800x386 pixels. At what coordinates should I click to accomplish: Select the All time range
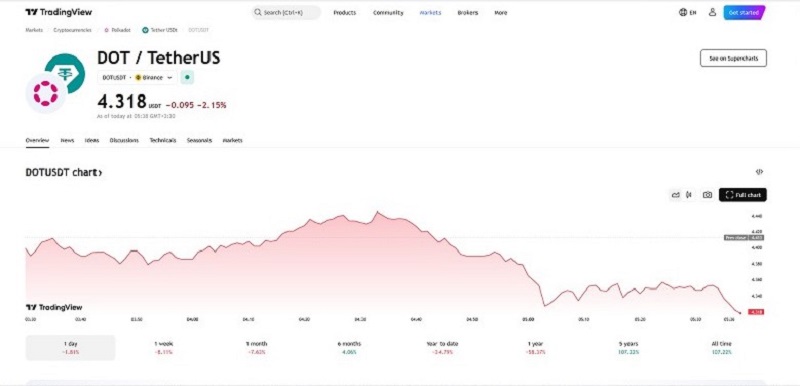click(721, 348)
